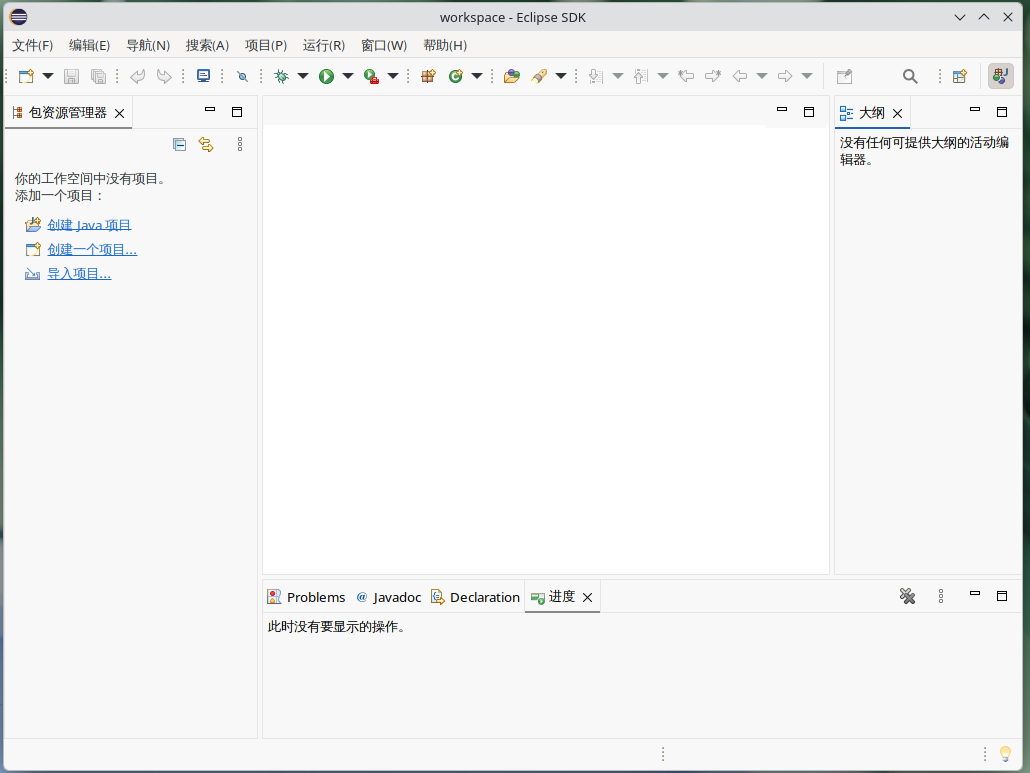1030x773 pixels.
Task: Click Last Edit Location icon
Action: tap(686, 76)
